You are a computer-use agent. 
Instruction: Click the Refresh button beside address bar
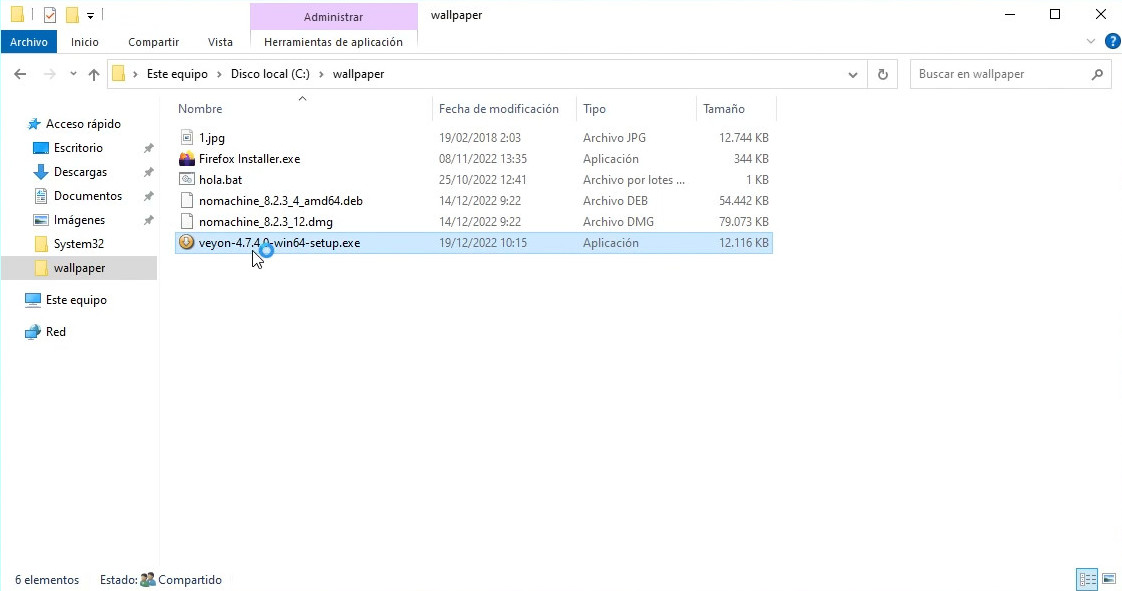882,74
